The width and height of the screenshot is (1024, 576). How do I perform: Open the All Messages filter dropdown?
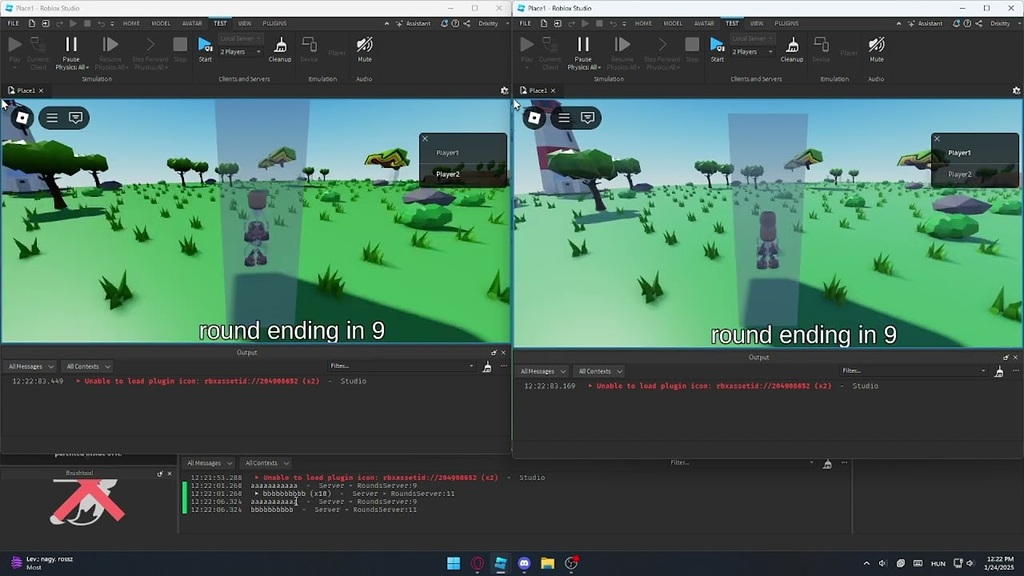pos(28,366)
